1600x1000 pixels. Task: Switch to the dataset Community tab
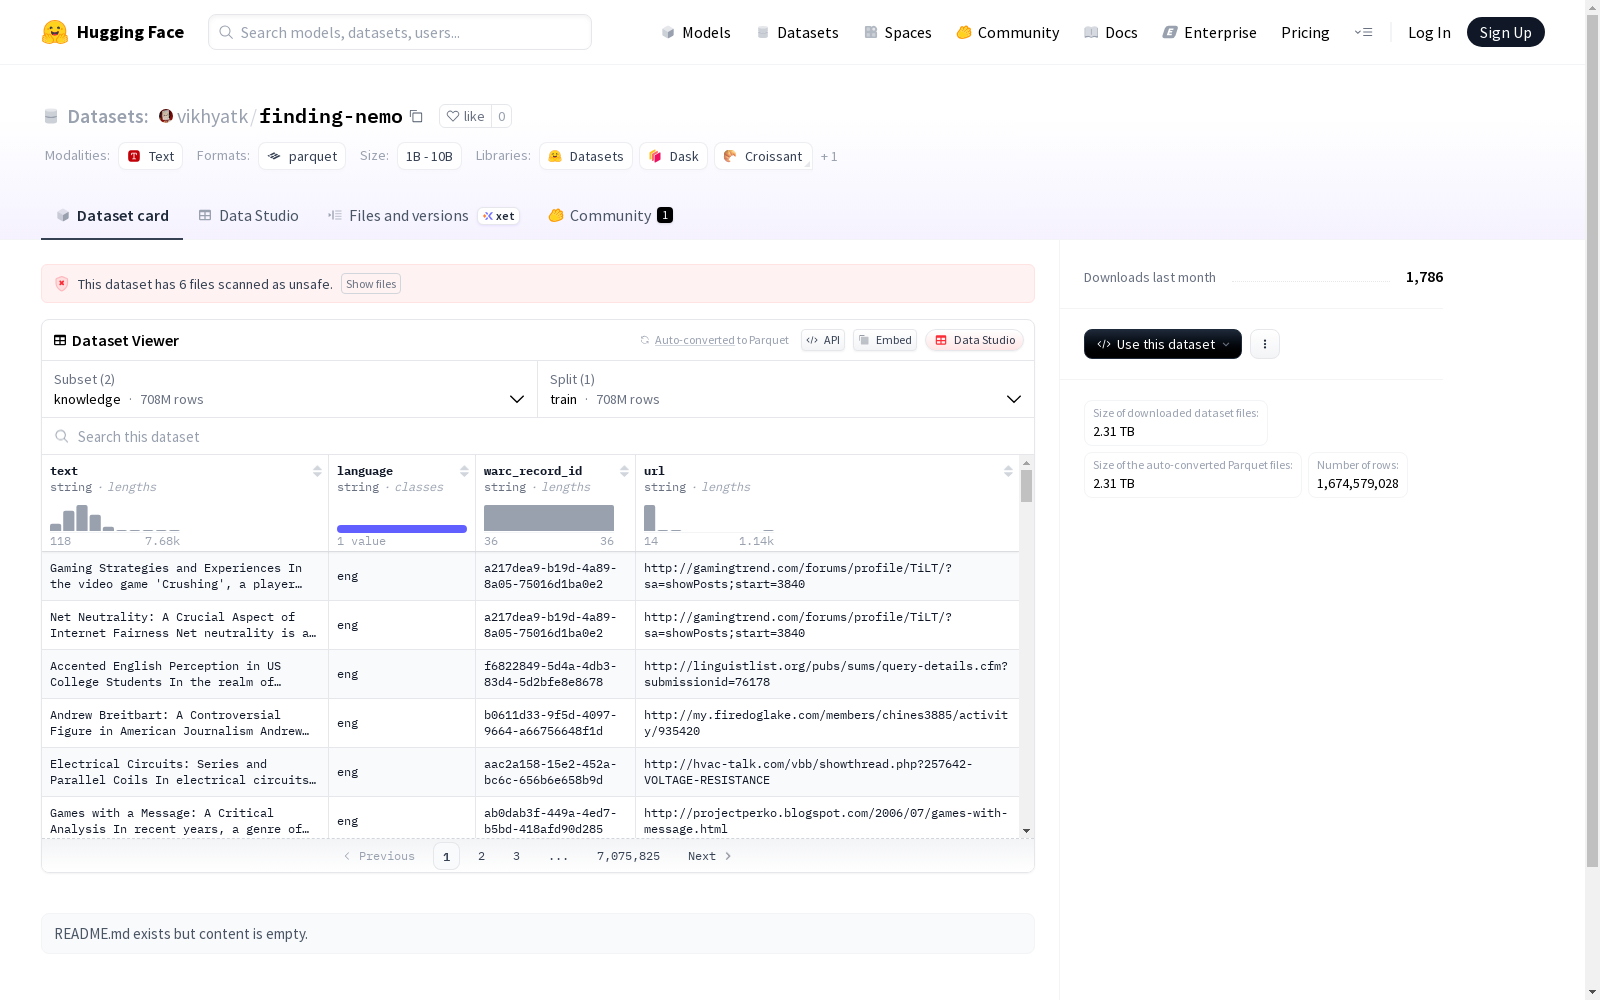click(x=610, y=216)
